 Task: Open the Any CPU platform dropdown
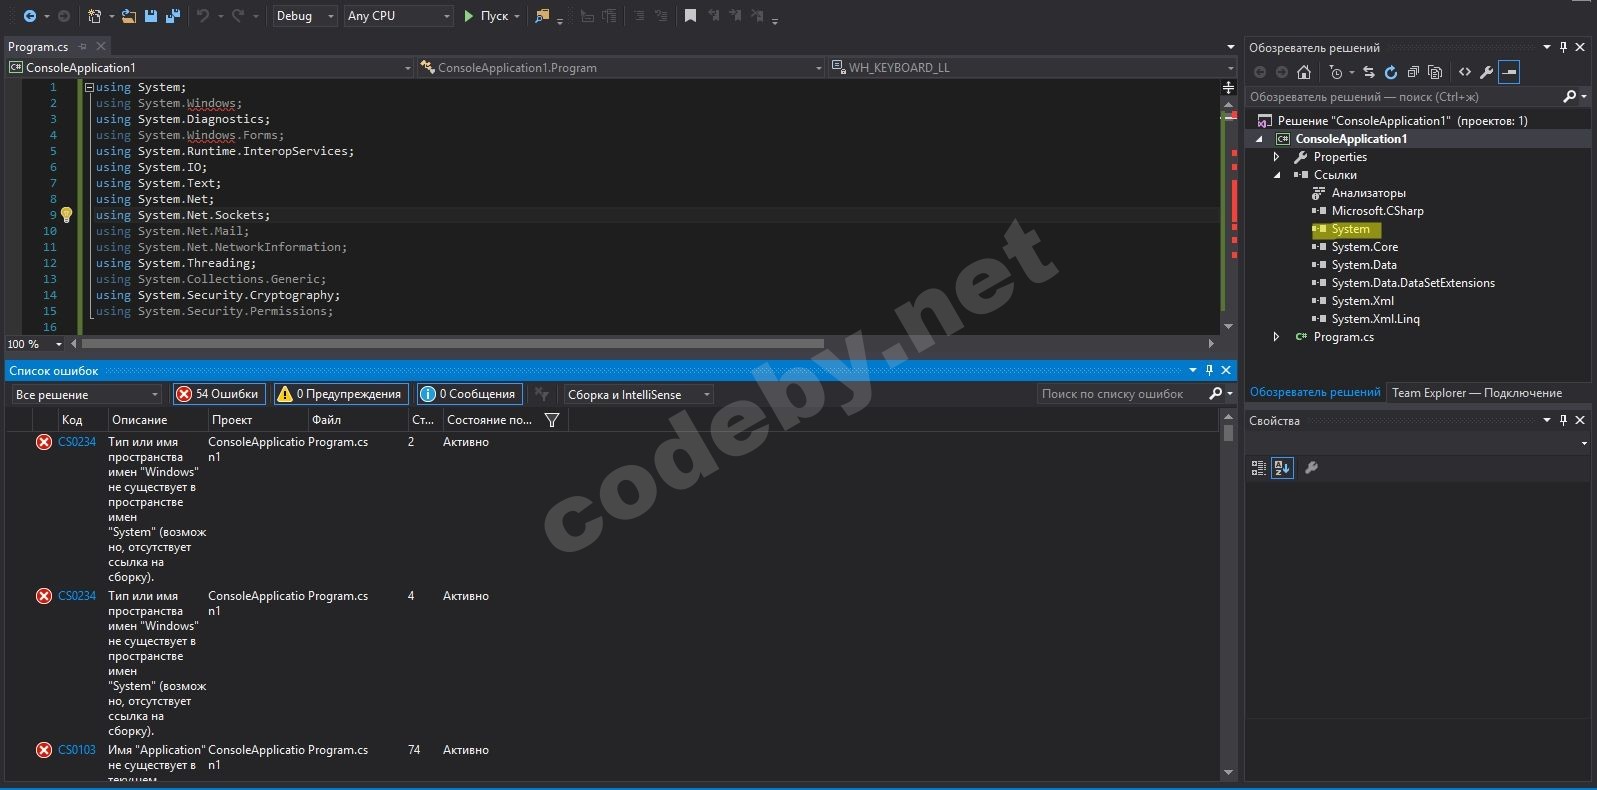coord(398,16)
